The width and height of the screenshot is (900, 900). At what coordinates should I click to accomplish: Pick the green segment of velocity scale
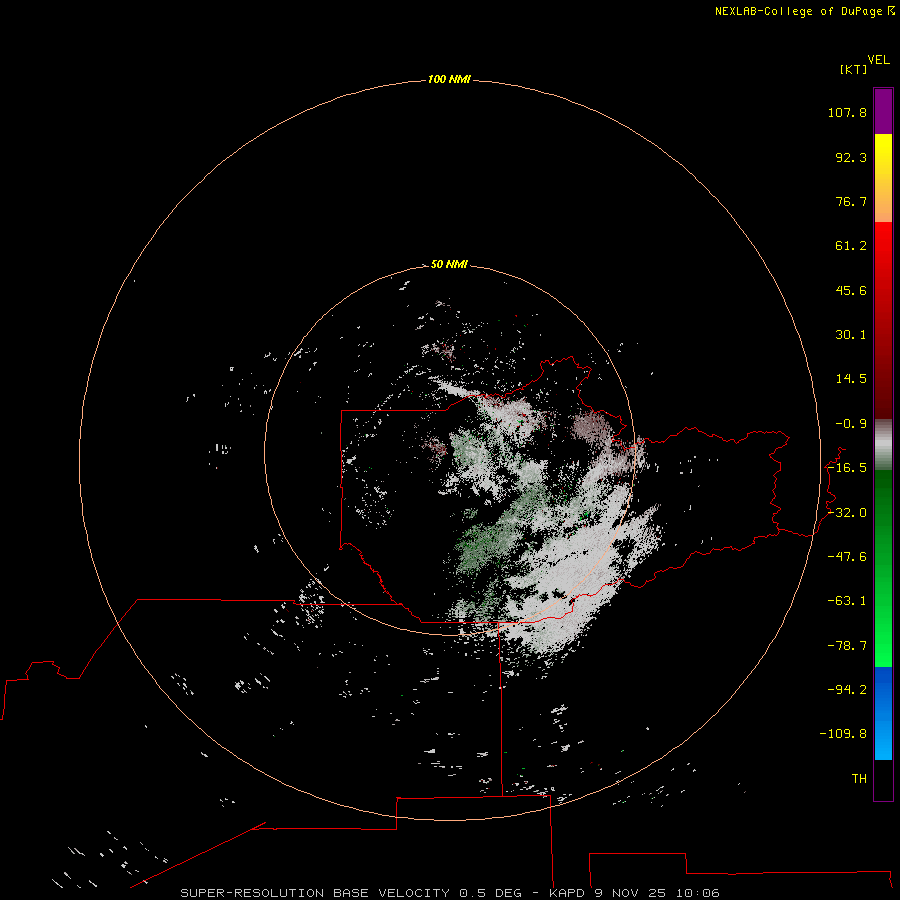(x=883, y=568)
